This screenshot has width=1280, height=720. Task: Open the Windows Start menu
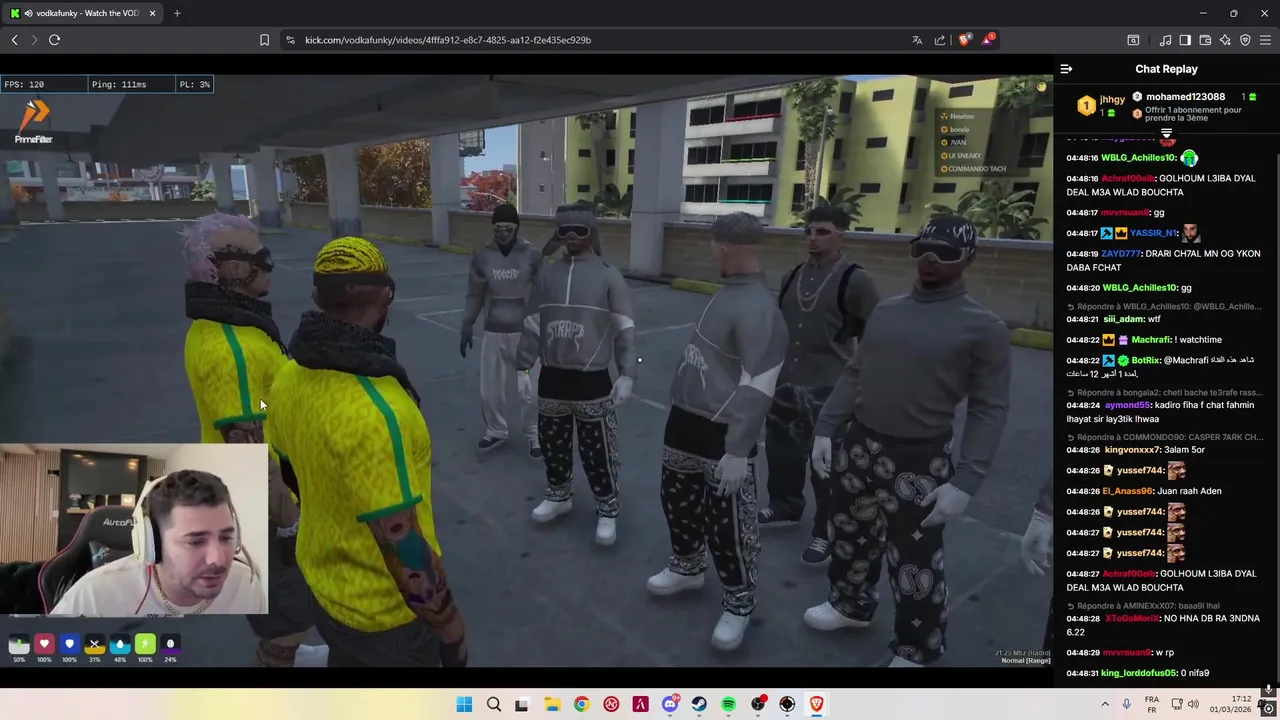pos(464,705)
